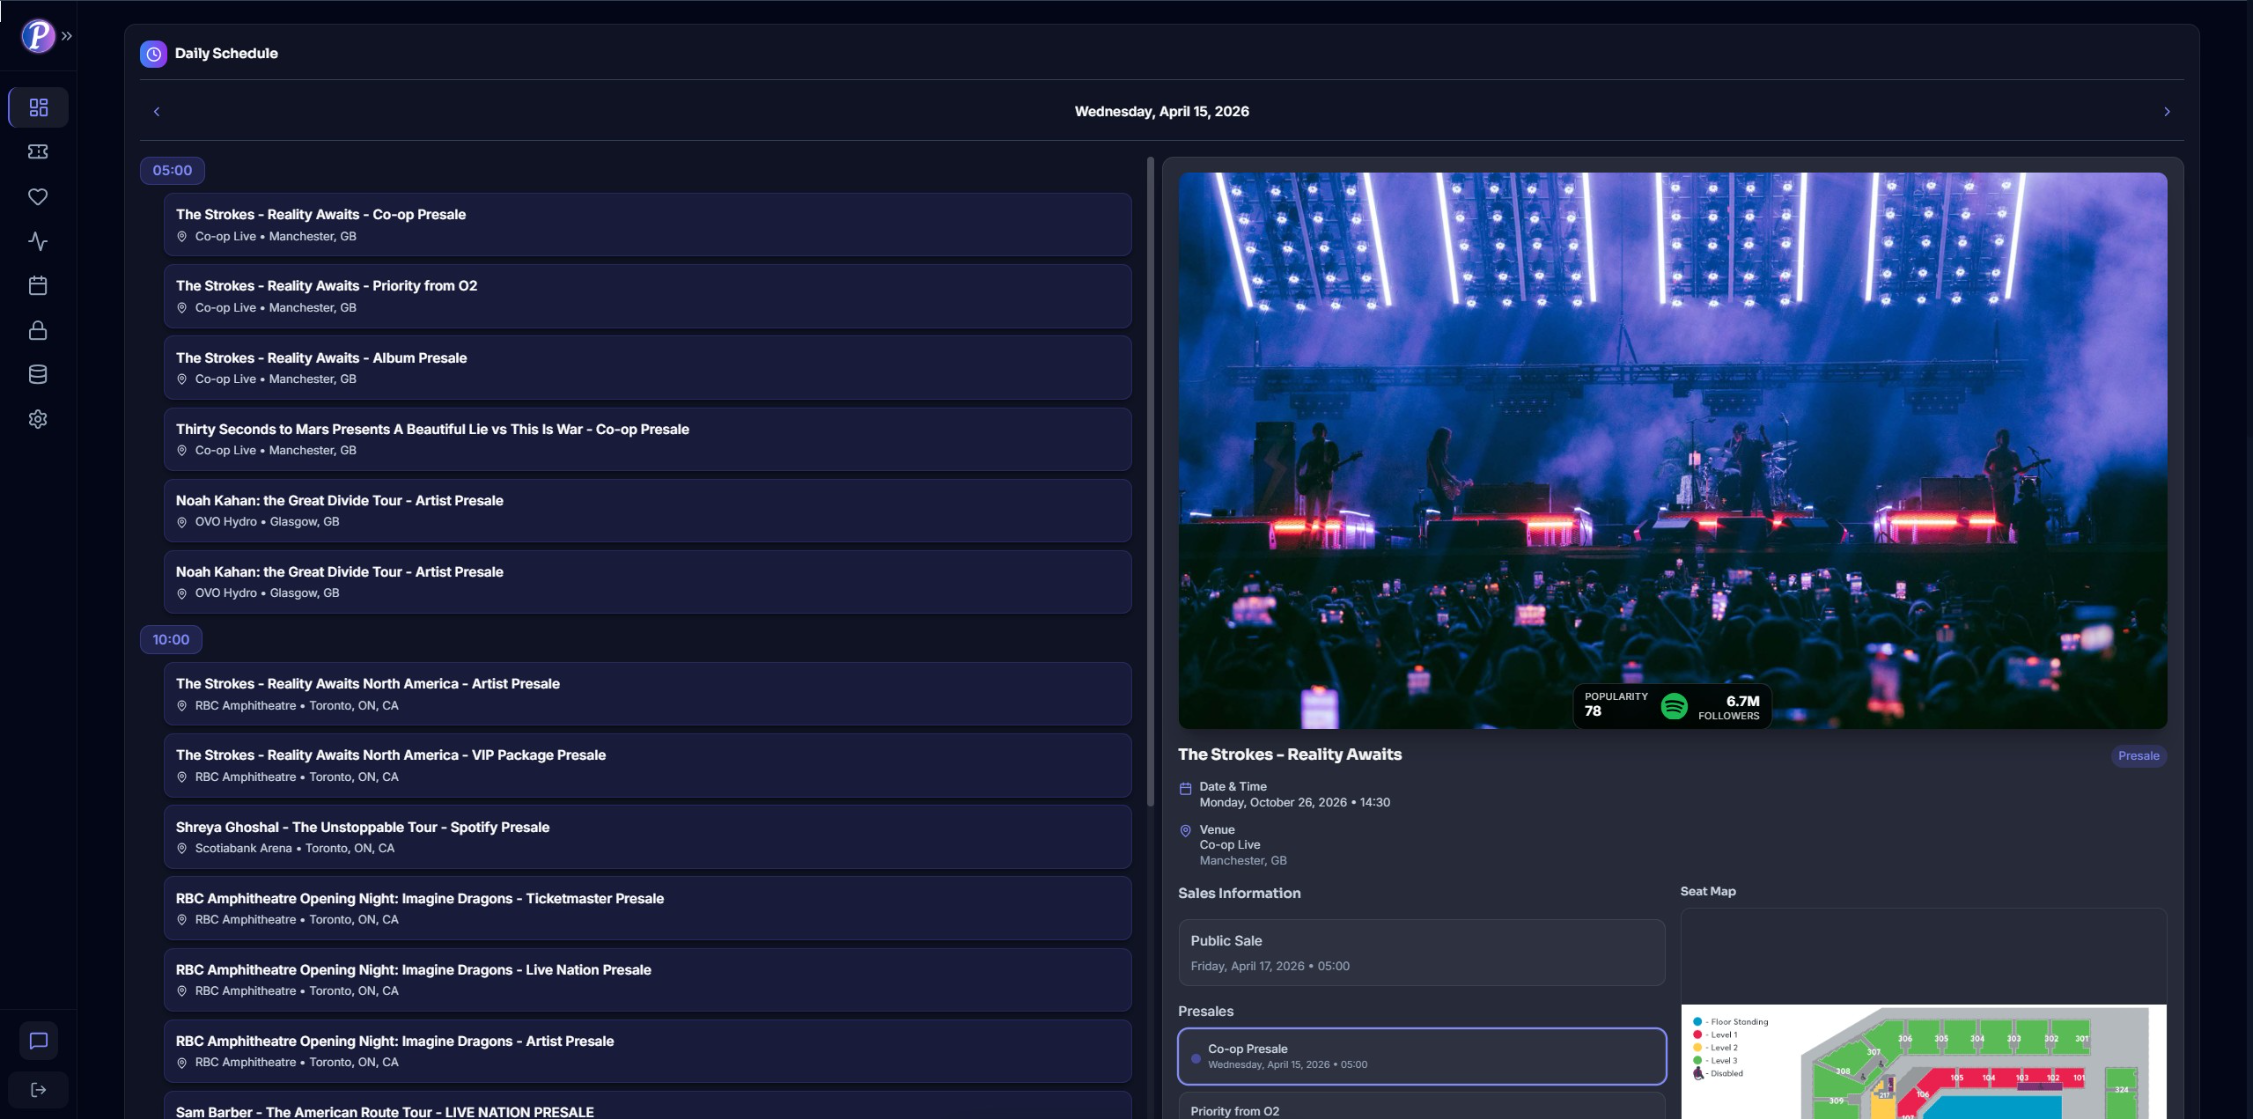Select the Tickets icon in sidebar
The width and height of the screenshot is (2253, 1119).
pyautogui.click(x=37, y=151)
